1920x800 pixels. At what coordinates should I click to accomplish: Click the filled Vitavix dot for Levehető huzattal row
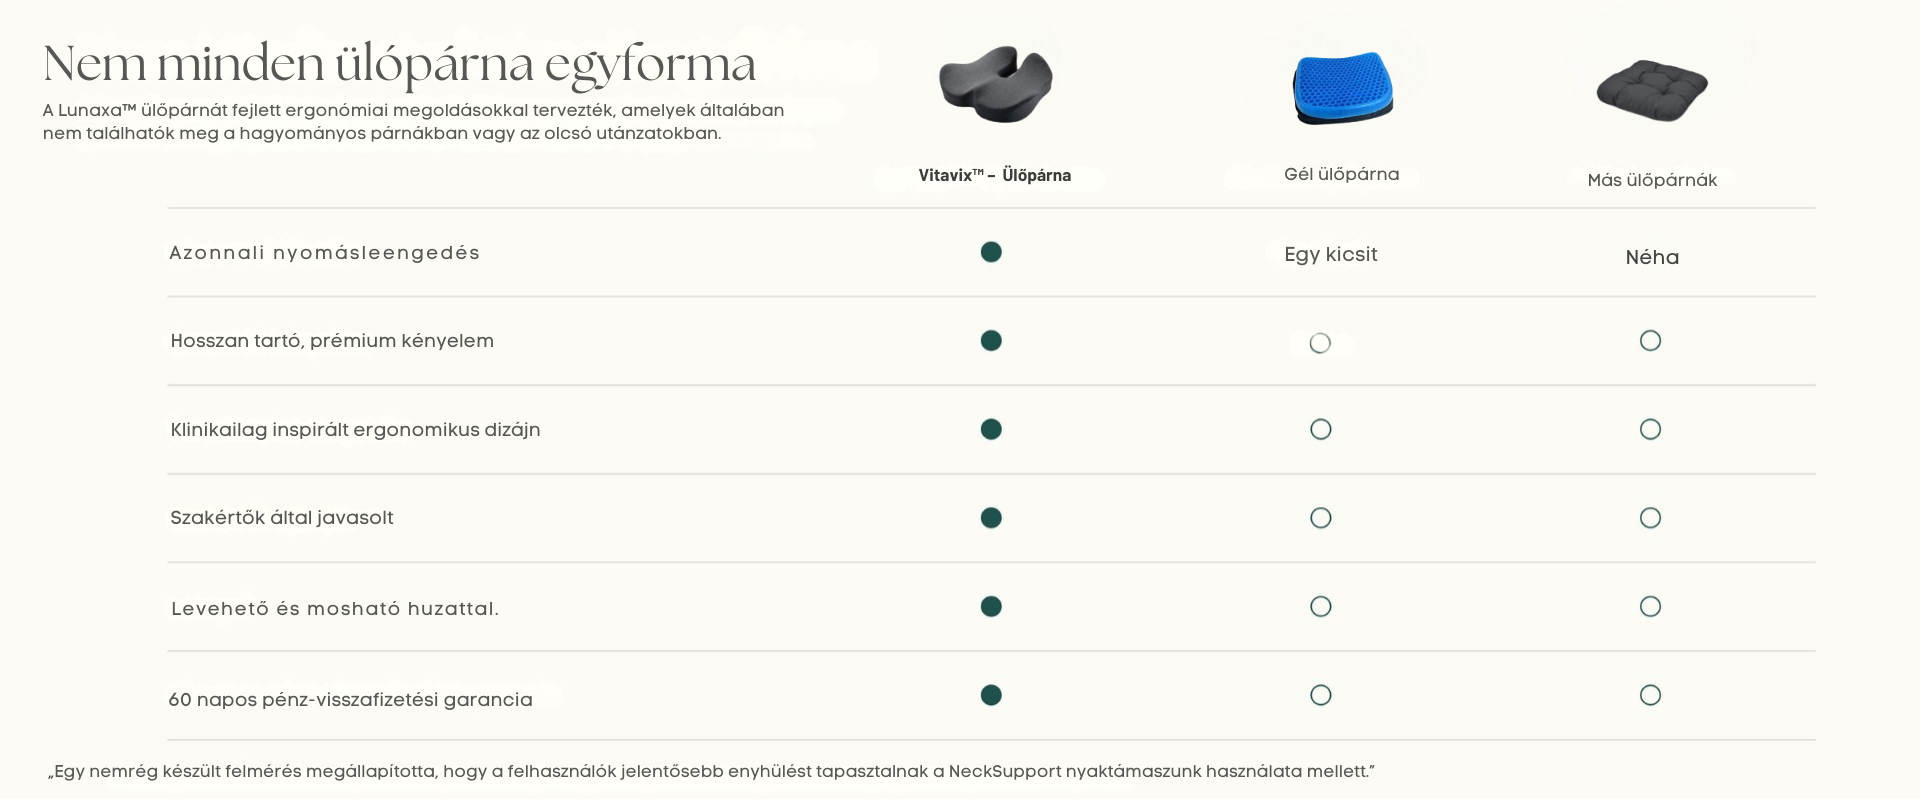point(991,607)
